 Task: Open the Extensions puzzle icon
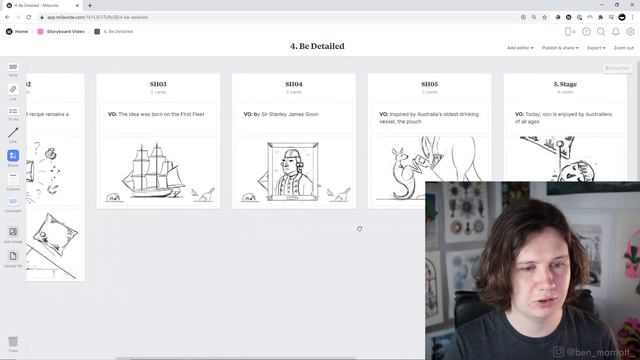pos(600,17)
